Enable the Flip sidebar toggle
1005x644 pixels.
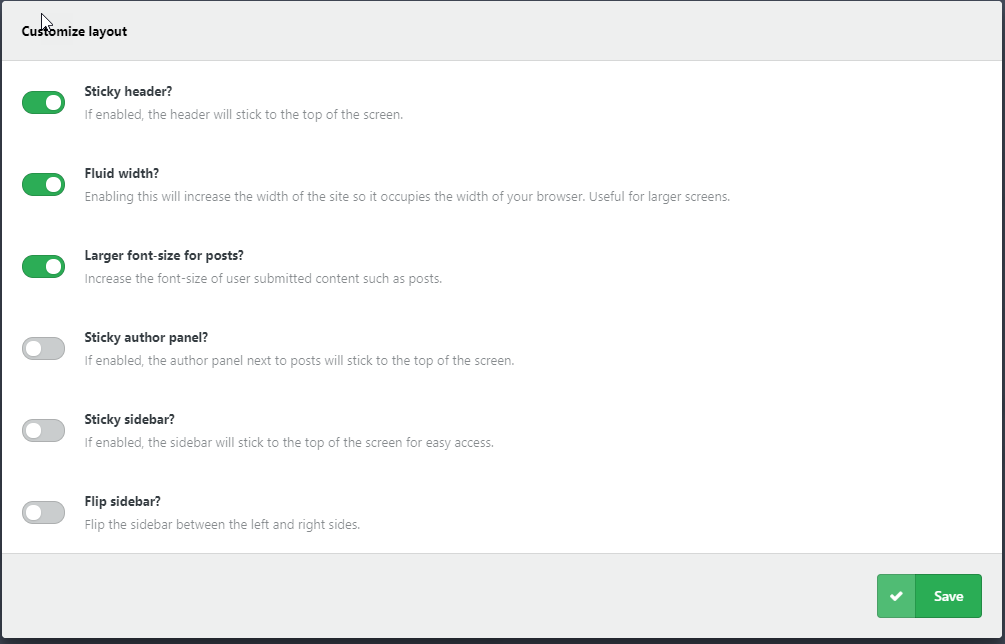(x=43, y=512)
